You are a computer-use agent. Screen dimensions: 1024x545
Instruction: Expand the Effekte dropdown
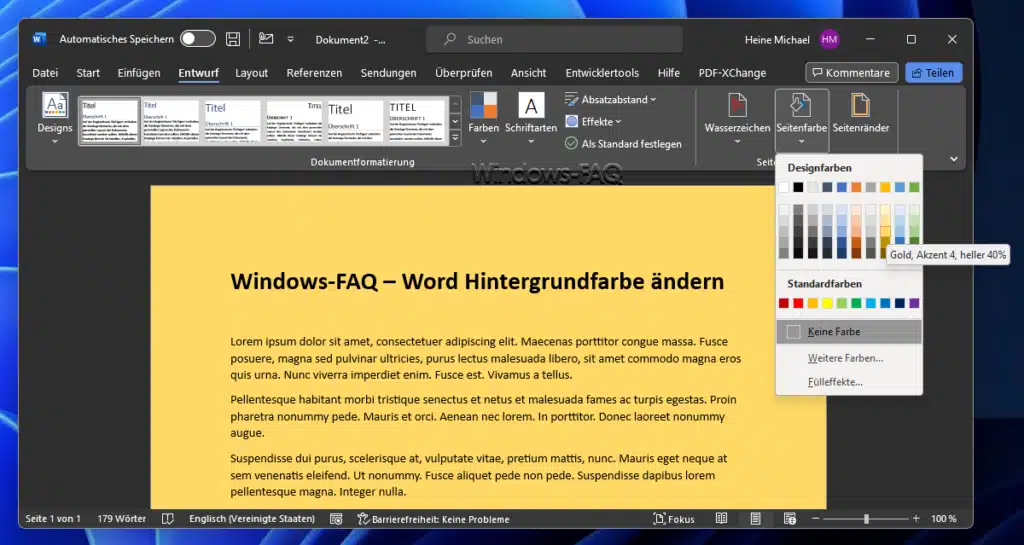[x=618, y=122]
